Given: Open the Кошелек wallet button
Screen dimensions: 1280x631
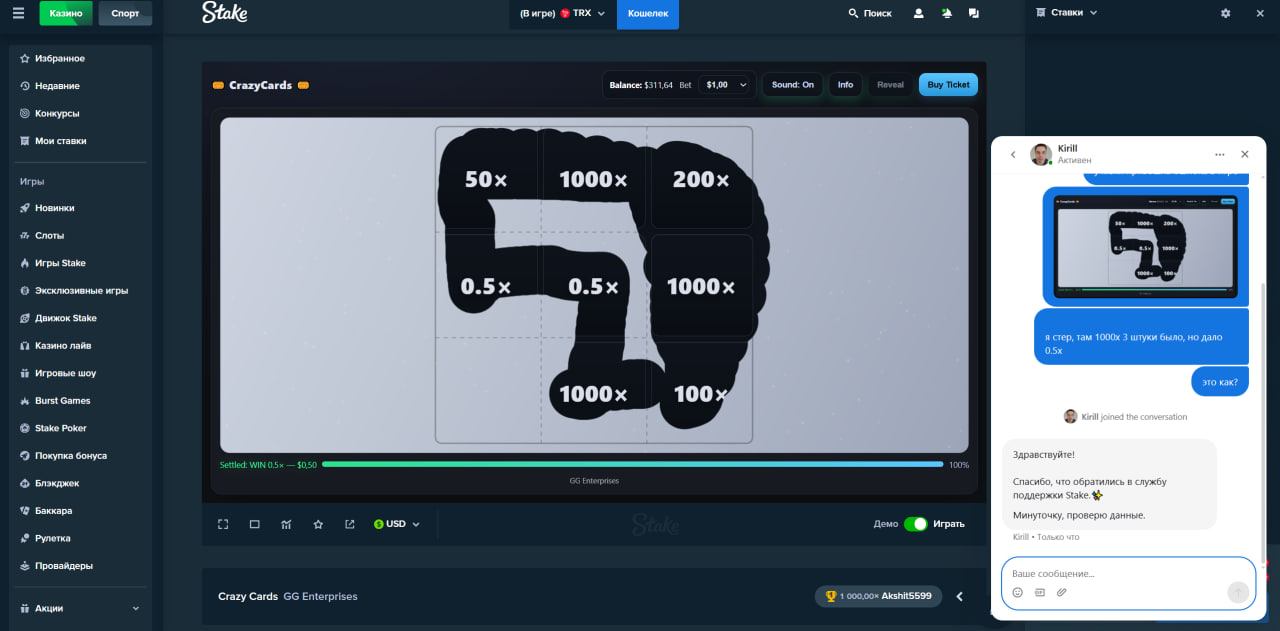Looking at the screenshot, I should click(x=647, y=14).
